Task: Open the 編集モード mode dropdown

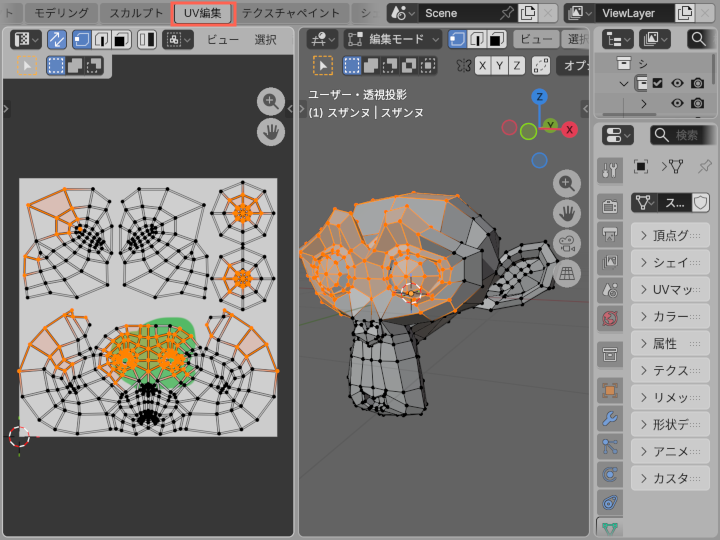Action: 392,40
